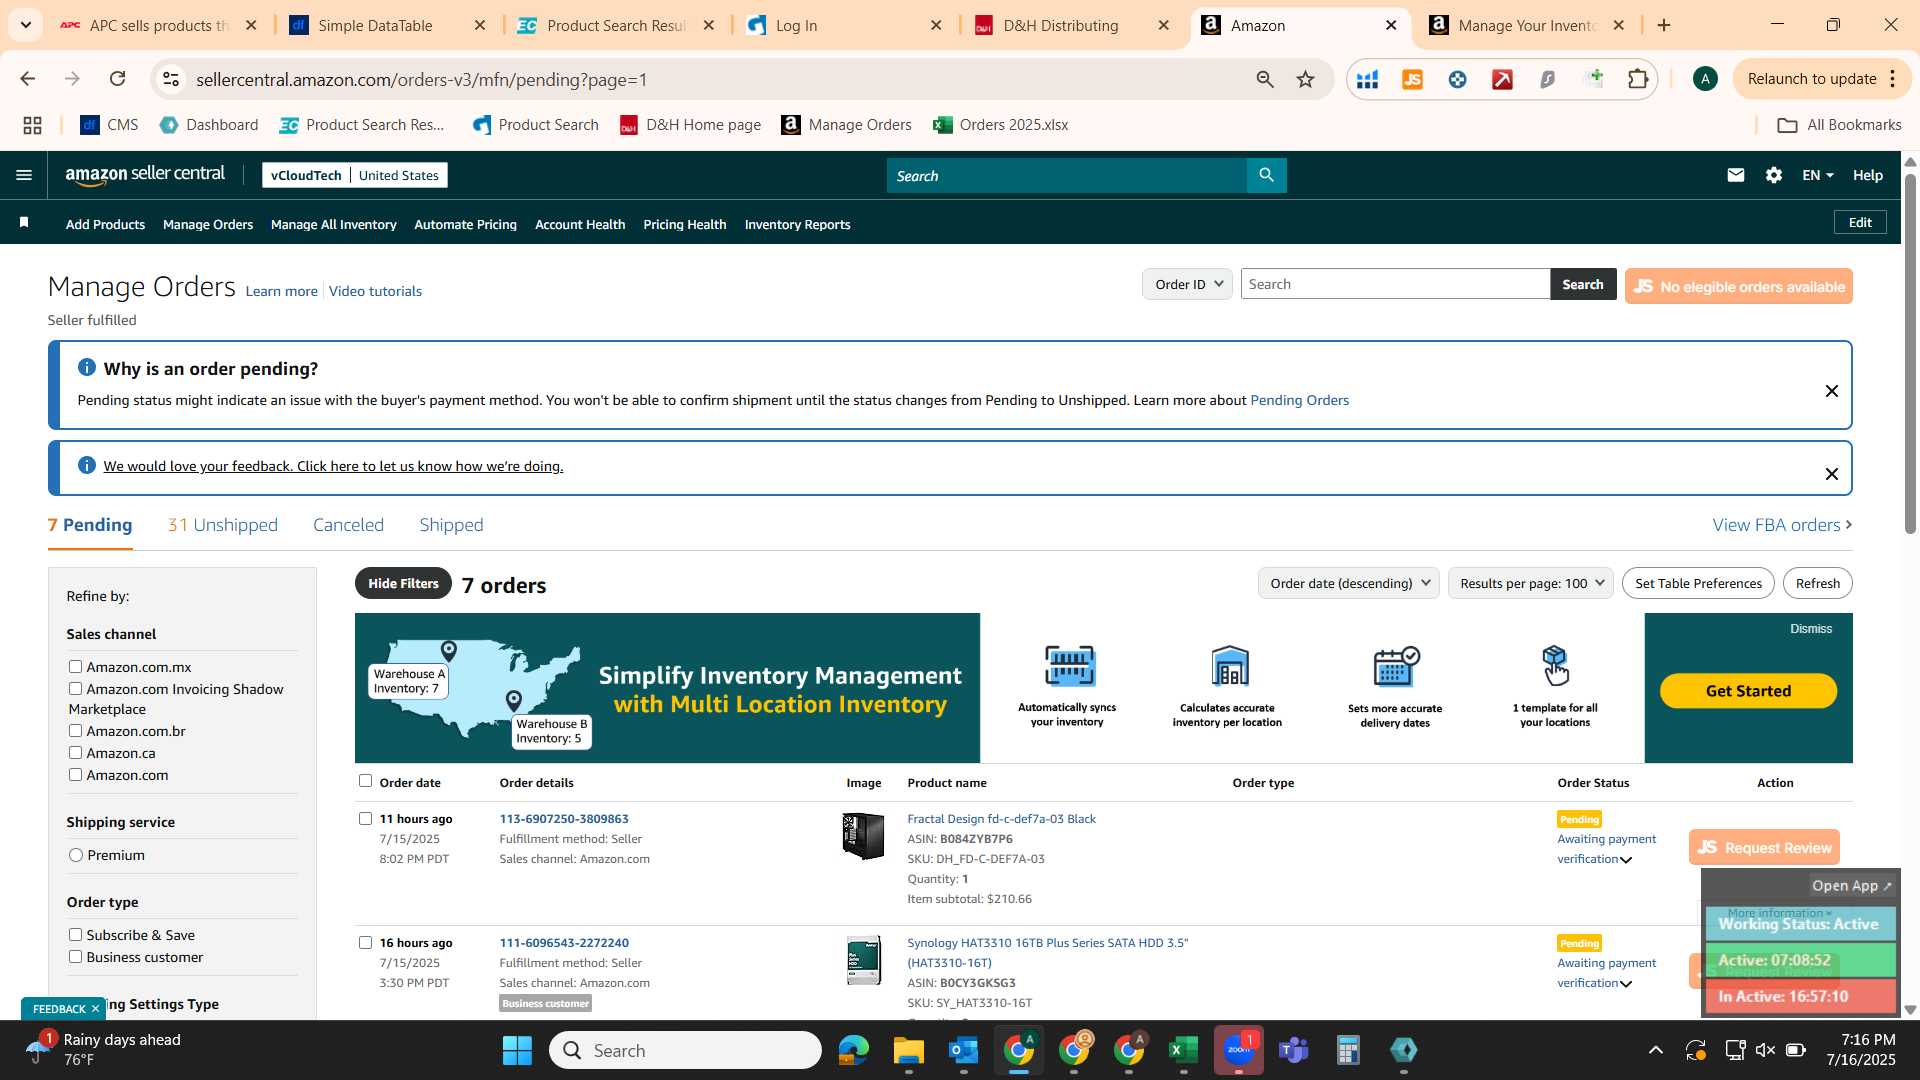Screen dimensions: 1920x1080
Task: Select the Premium shipping service radio
Action: pos(76,855)
